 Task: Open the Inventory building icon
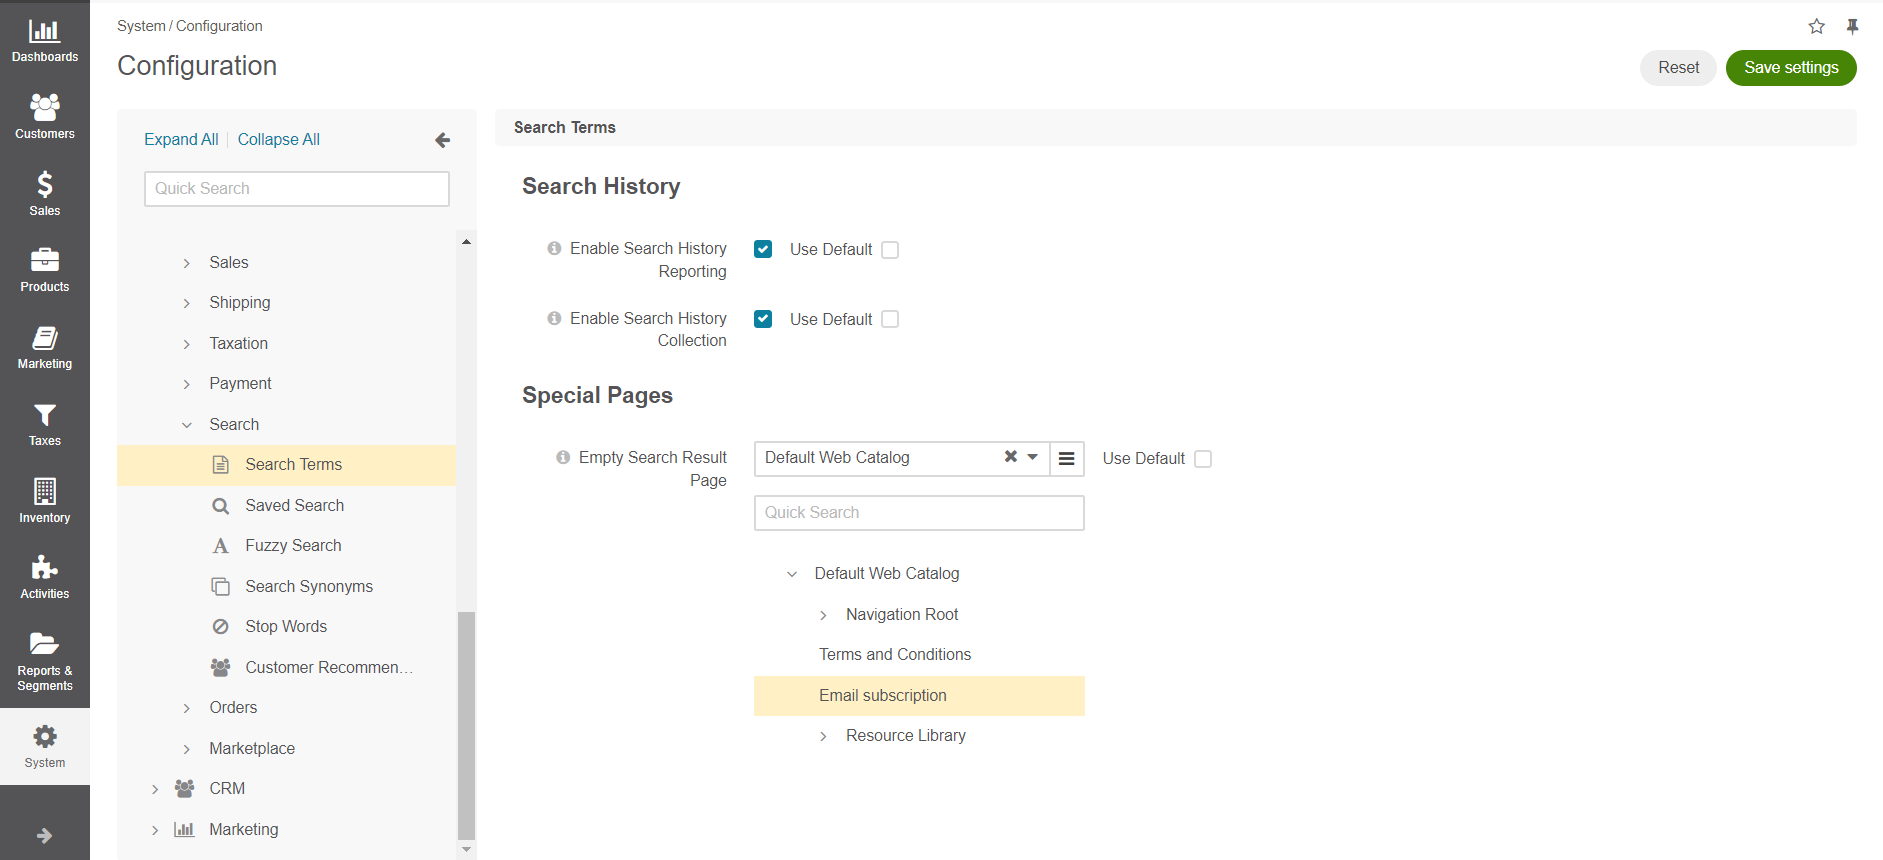[44, 491]
